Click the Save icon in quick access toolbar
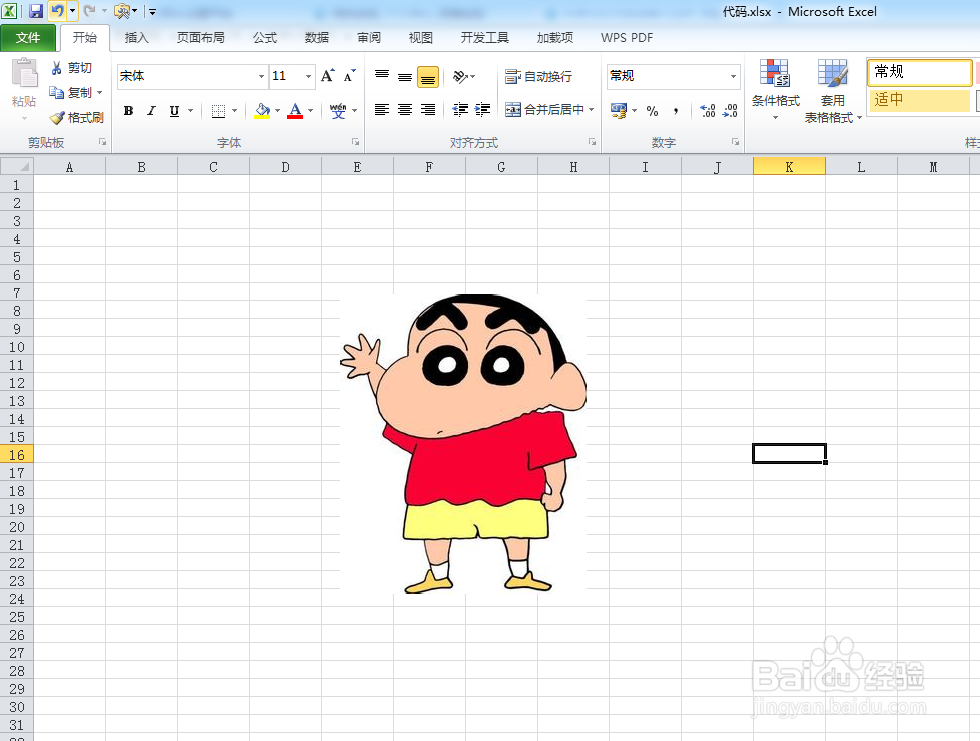This screenshot has height=741, width=980. pos(36,11)
